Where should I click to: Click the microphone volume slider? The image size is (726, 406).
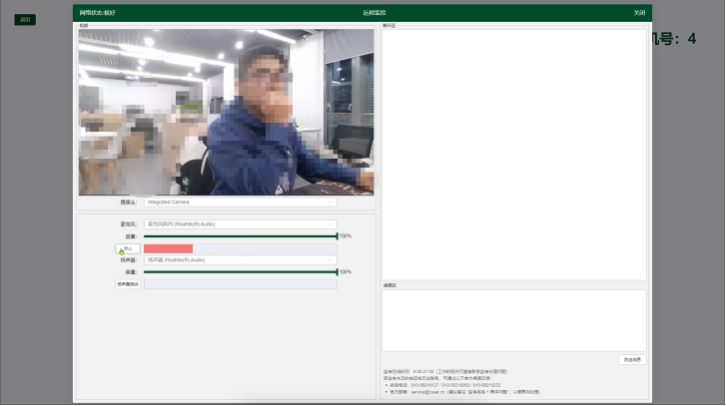pos(240,236)
